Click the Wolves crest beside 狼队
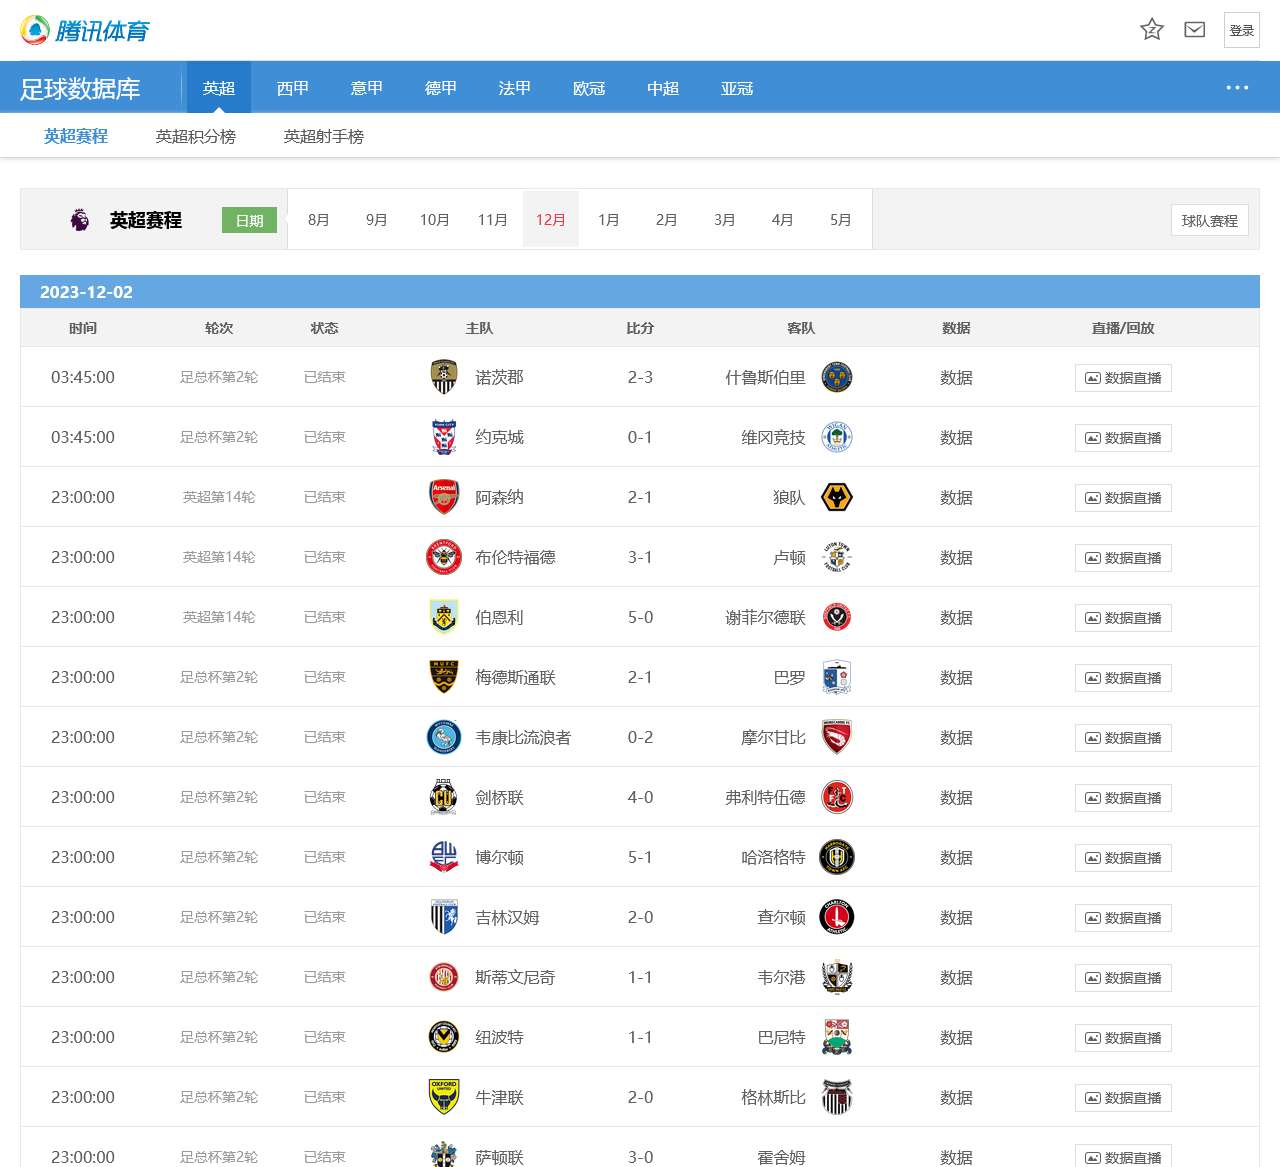 tap(837, 497)
